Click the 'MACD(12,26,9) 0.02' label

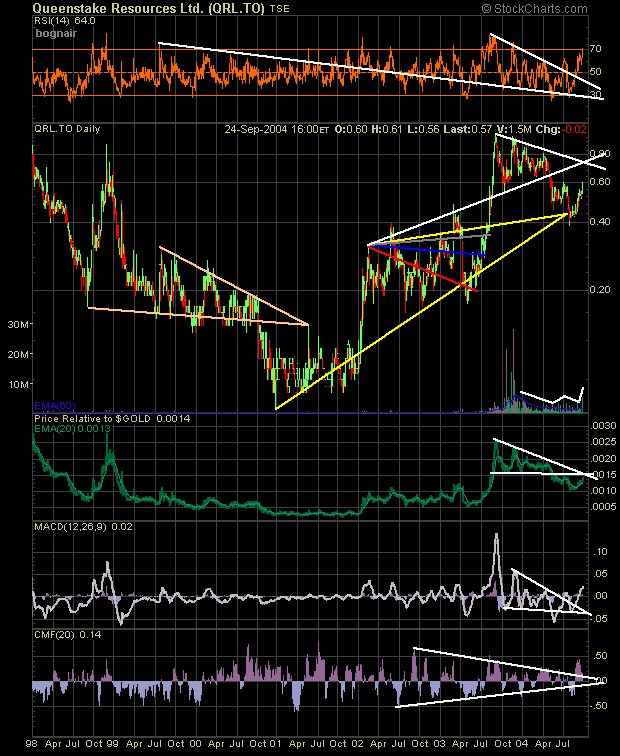point(83,527)
